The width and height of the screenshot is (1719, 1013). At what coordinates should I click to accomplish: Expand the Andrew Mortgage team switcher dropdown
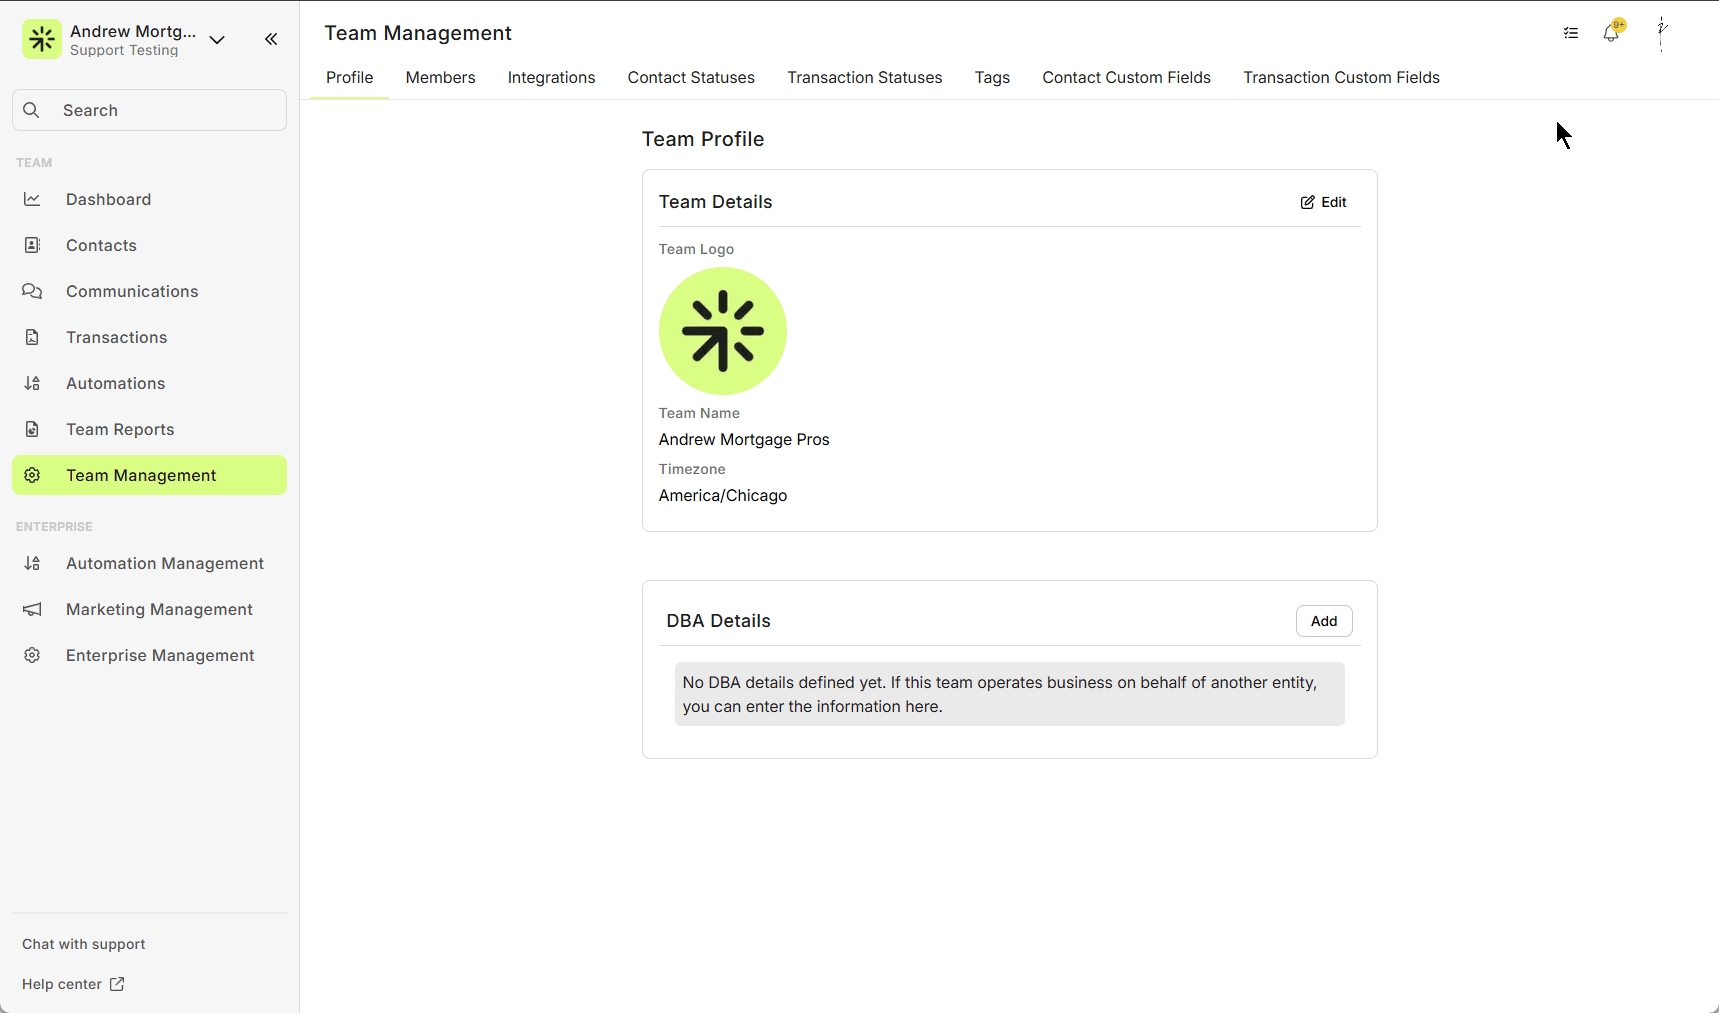[217, 40]
